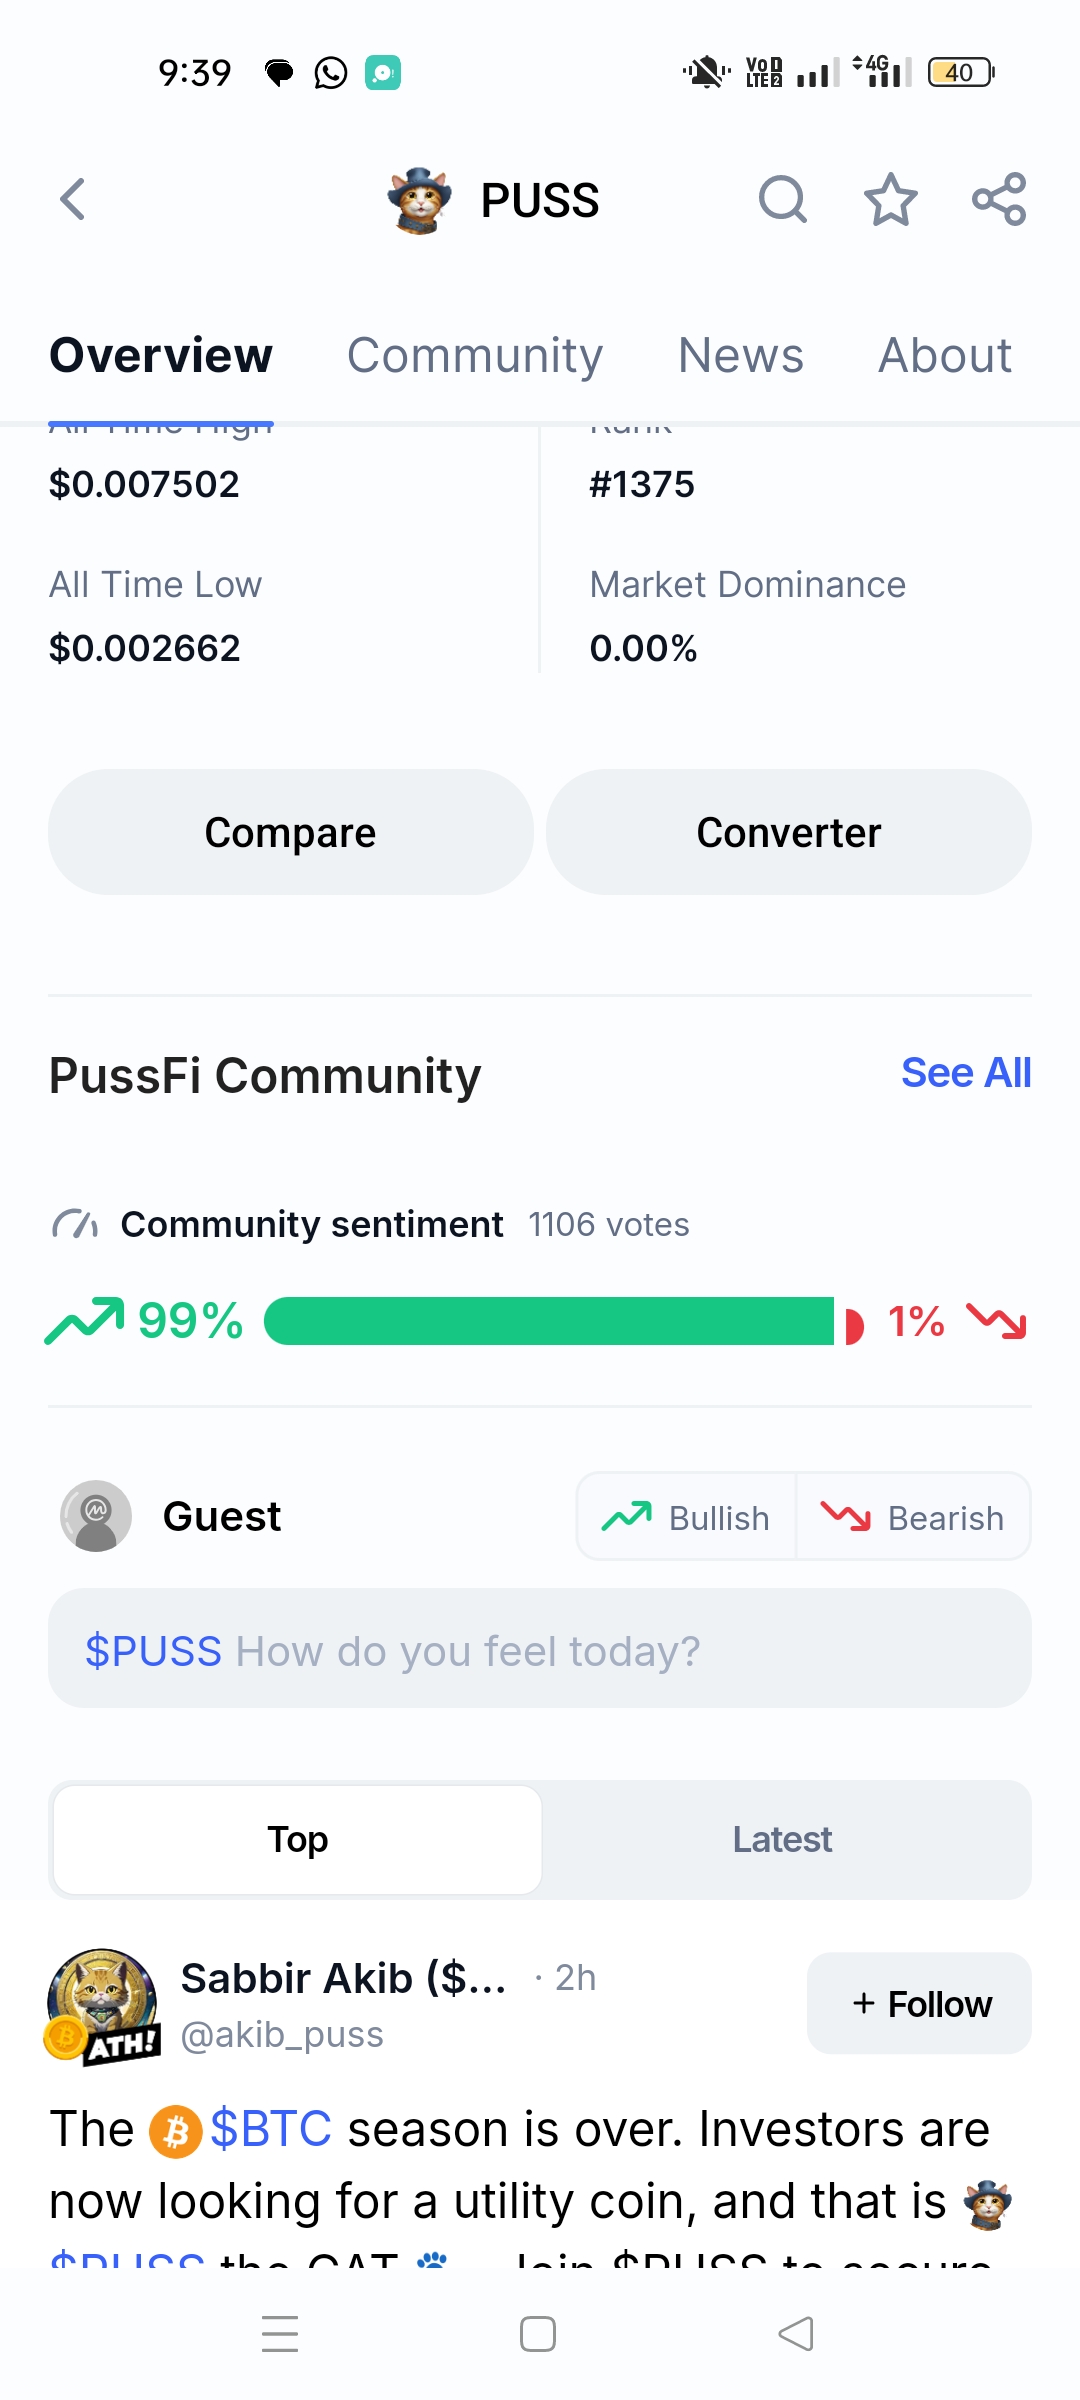Tap the Android home navigation icon
1080x2400 pixels.
tap(538, 2334)
